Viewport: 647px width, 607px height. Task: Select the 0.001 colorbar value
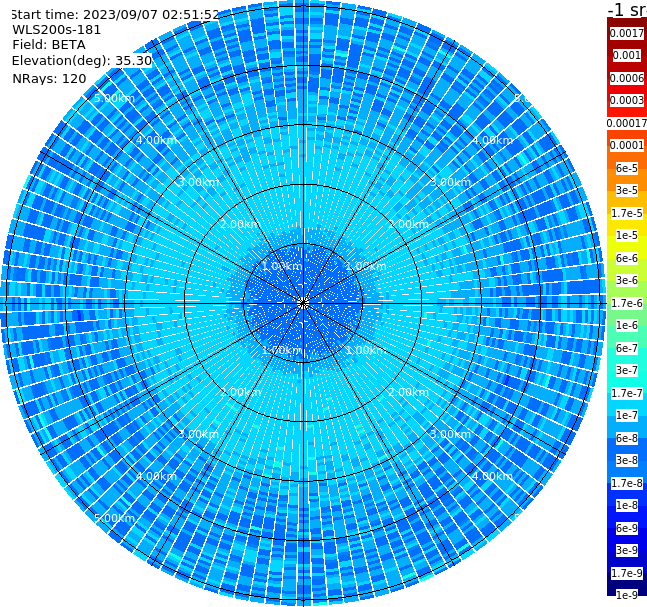627,56
